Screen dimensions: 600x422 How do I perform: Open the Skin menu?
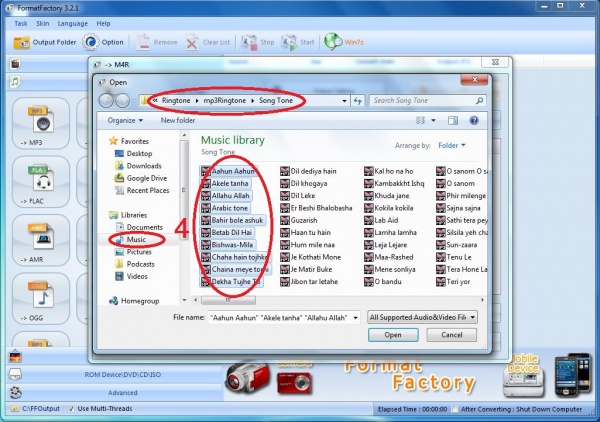[42, 23]
